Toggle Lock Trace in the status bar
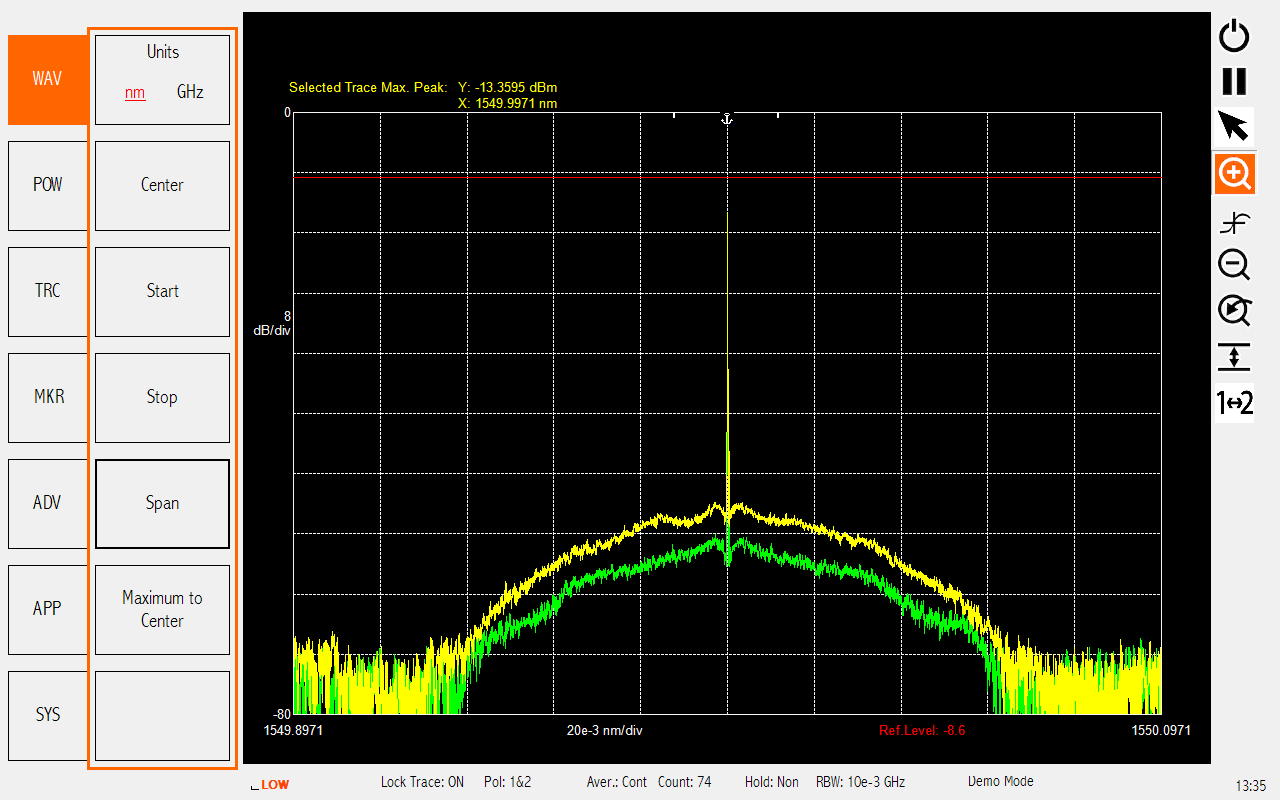 [422, 782]
